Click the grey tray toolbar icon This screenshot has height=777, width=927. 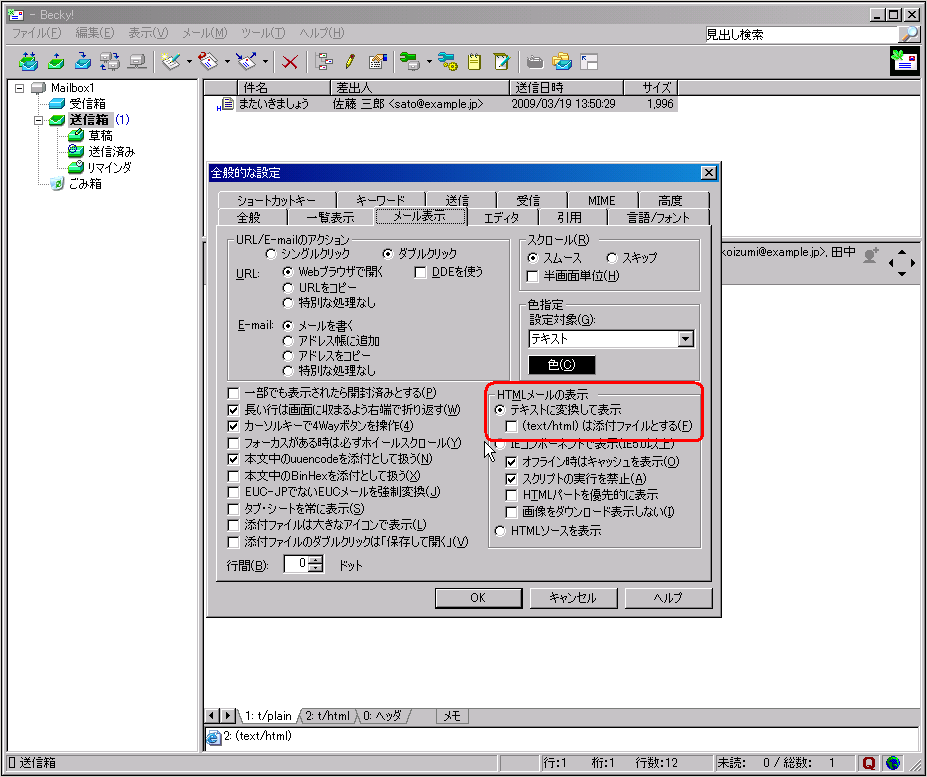pyautogui.click(x=534, y=61)
